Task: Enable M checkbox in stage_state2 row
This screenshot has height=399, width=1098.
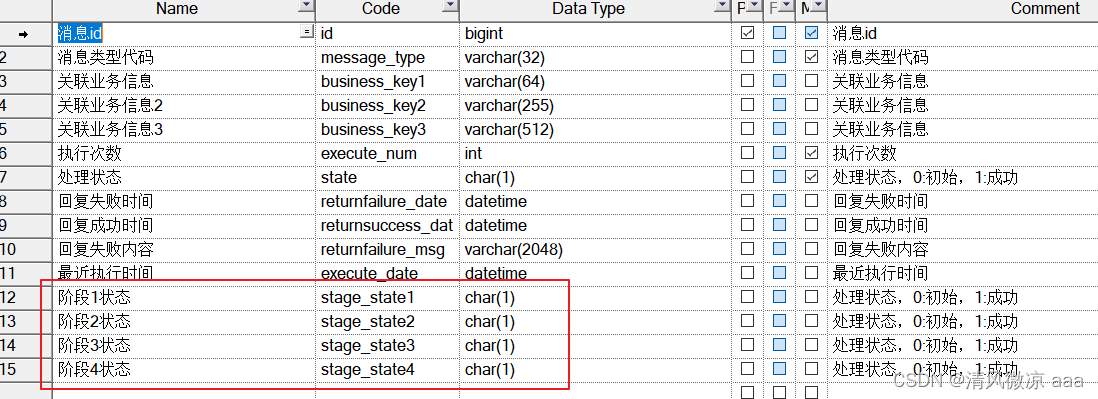Action: tap(811, 321)
